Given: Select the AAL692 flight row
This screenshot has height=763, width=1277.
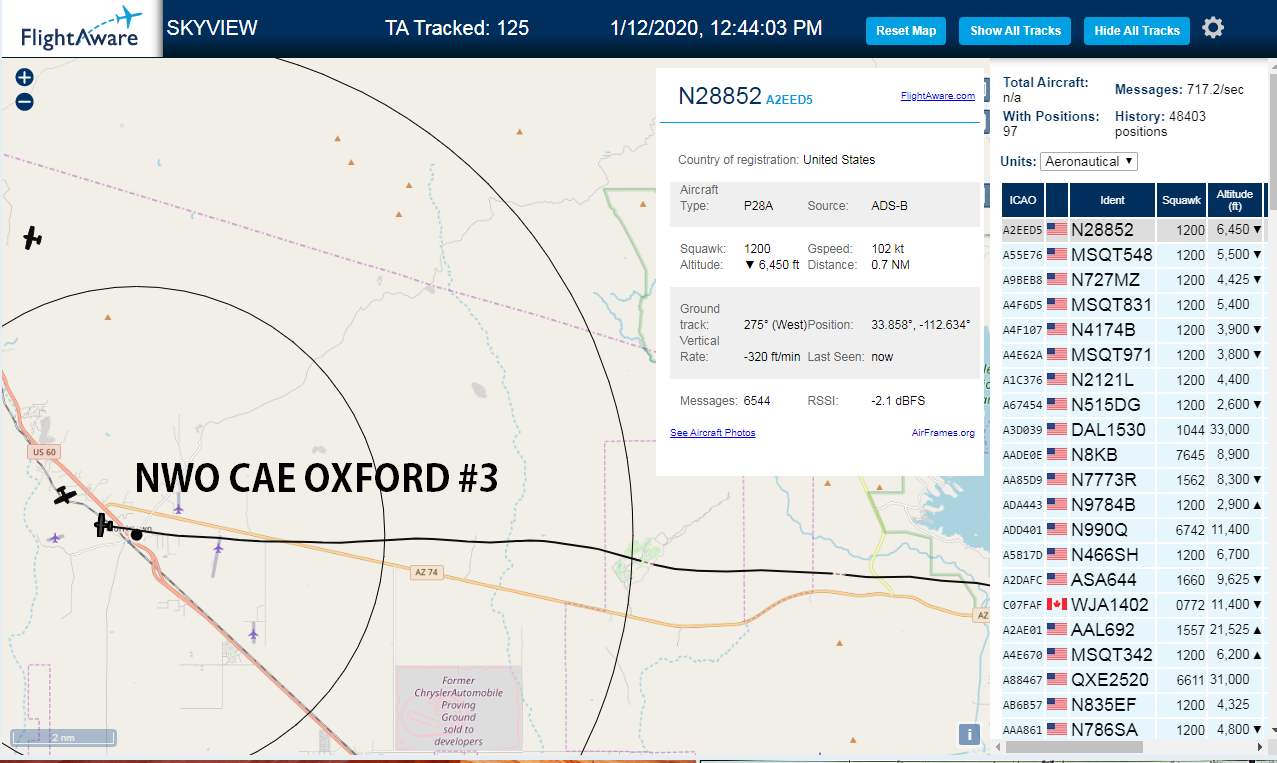Looking at the screenshot, I should (1133, 629).
